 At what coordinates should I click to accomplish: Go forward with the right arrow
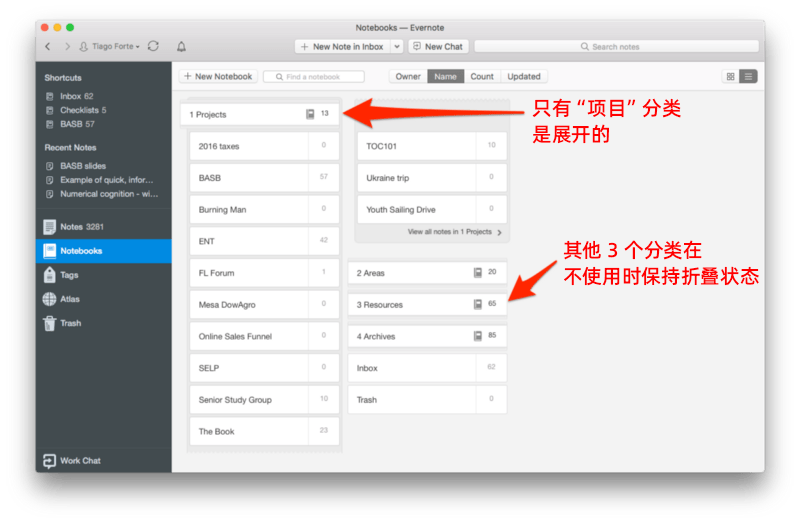[67, 46]
